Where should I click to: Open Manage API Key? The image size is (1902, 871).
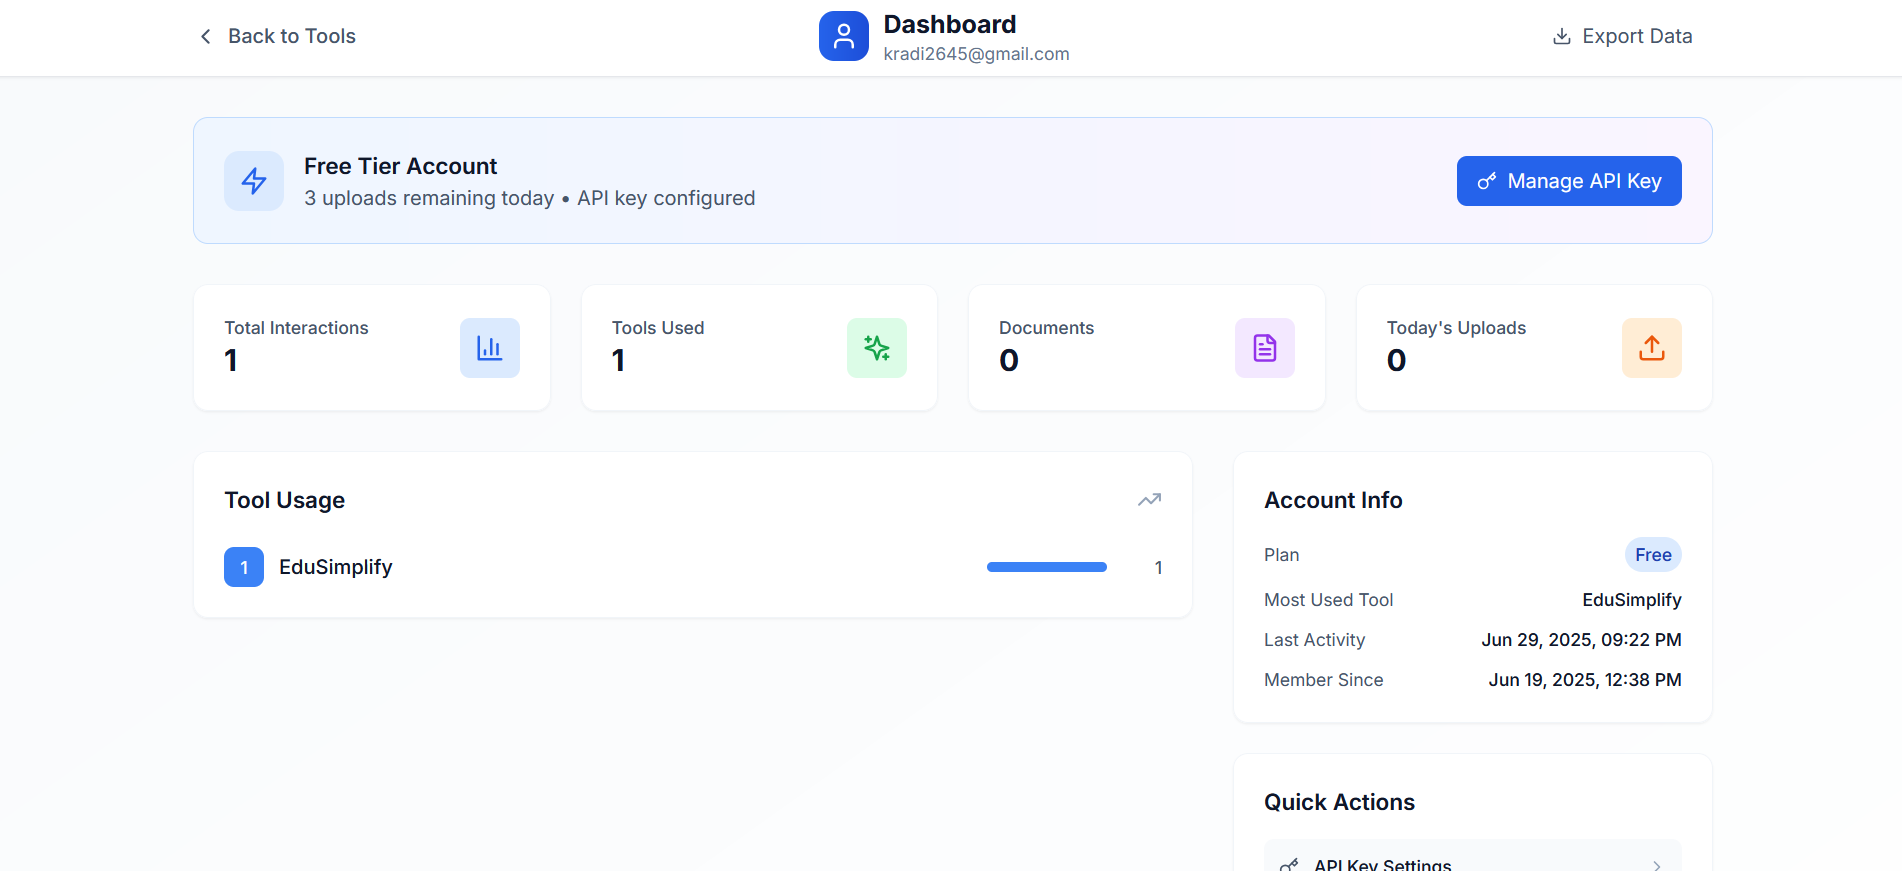1569,181
